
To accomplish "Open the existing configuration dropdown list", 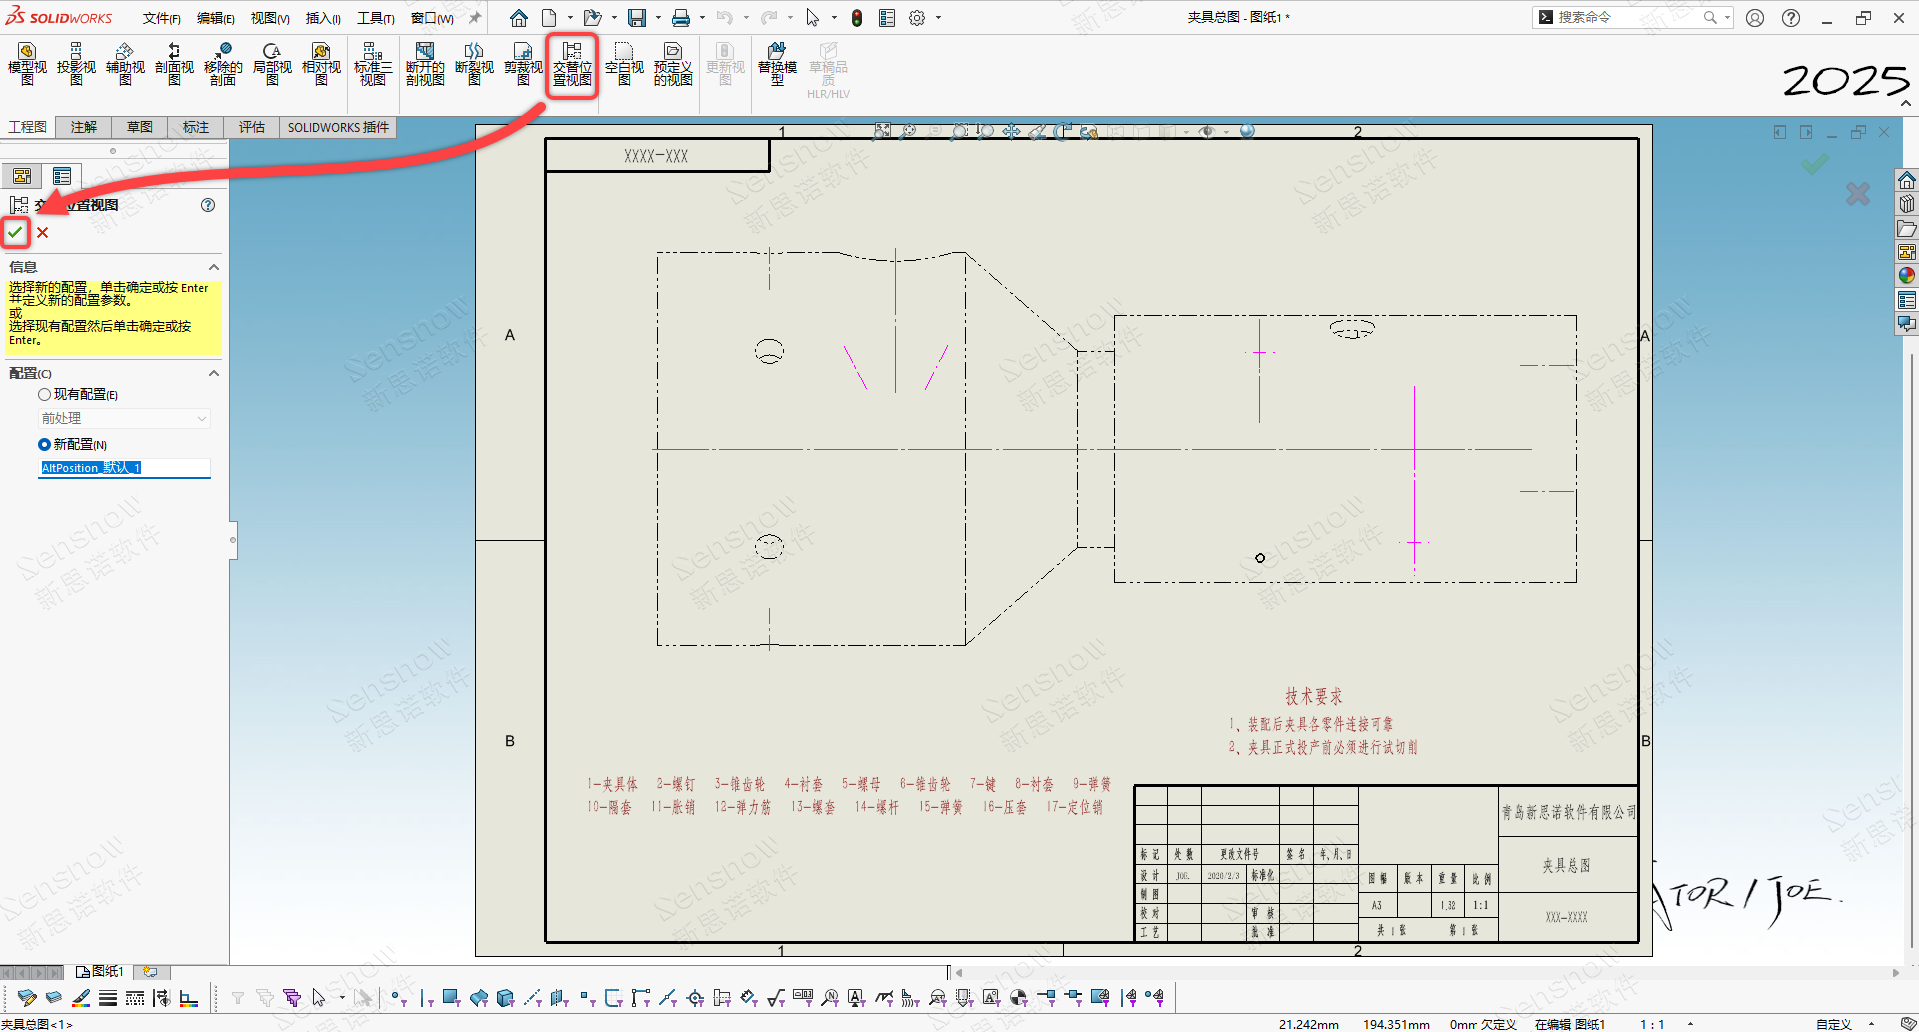I will 124,419.
